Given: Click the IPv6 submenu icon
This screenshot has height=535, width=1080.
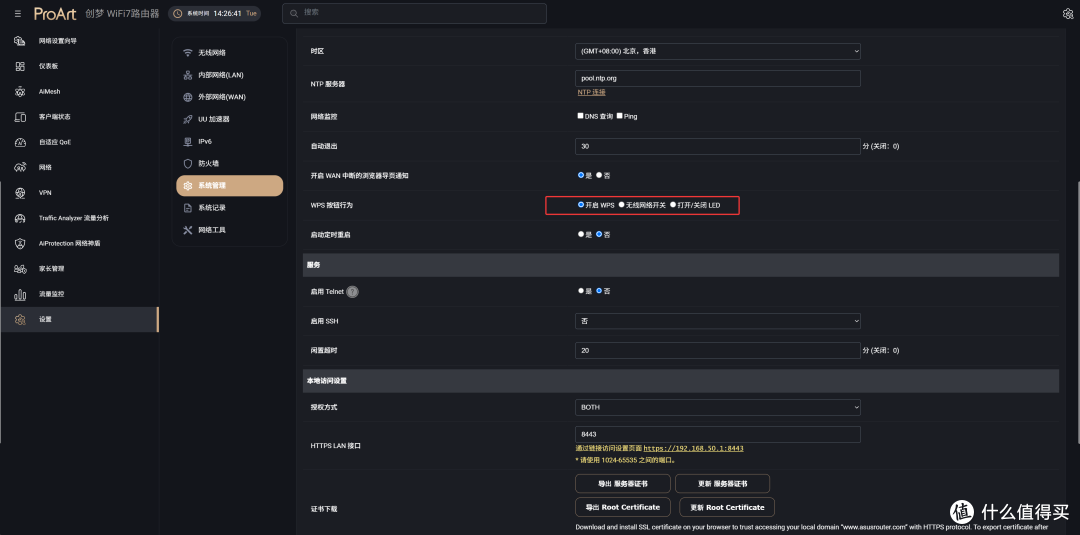Looking at the screenshot, I should coord(187,141).
